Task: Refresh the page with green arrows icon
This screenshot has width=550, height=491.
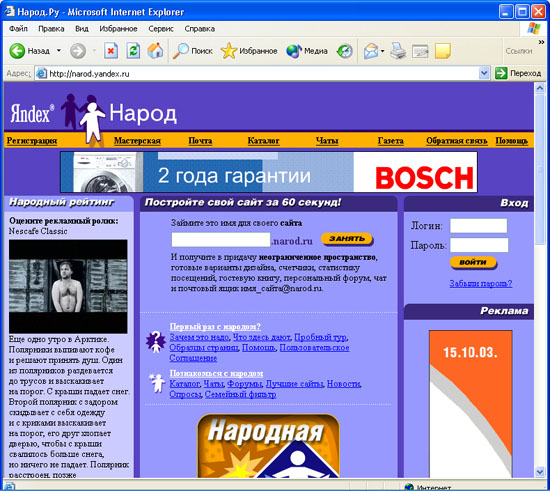Action: click(133, 51)
